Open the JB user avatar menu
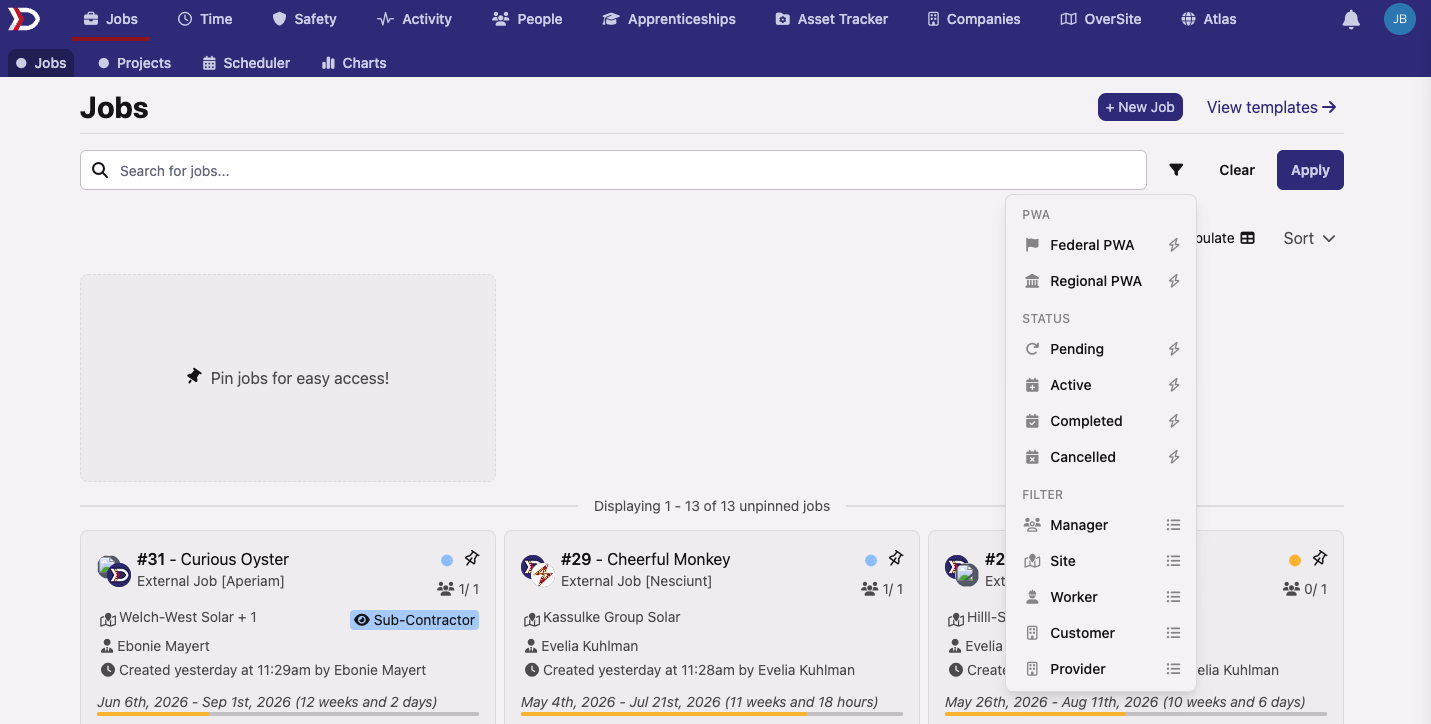The width and height of the screenshot is (1431, 724). click(1399, 19)
